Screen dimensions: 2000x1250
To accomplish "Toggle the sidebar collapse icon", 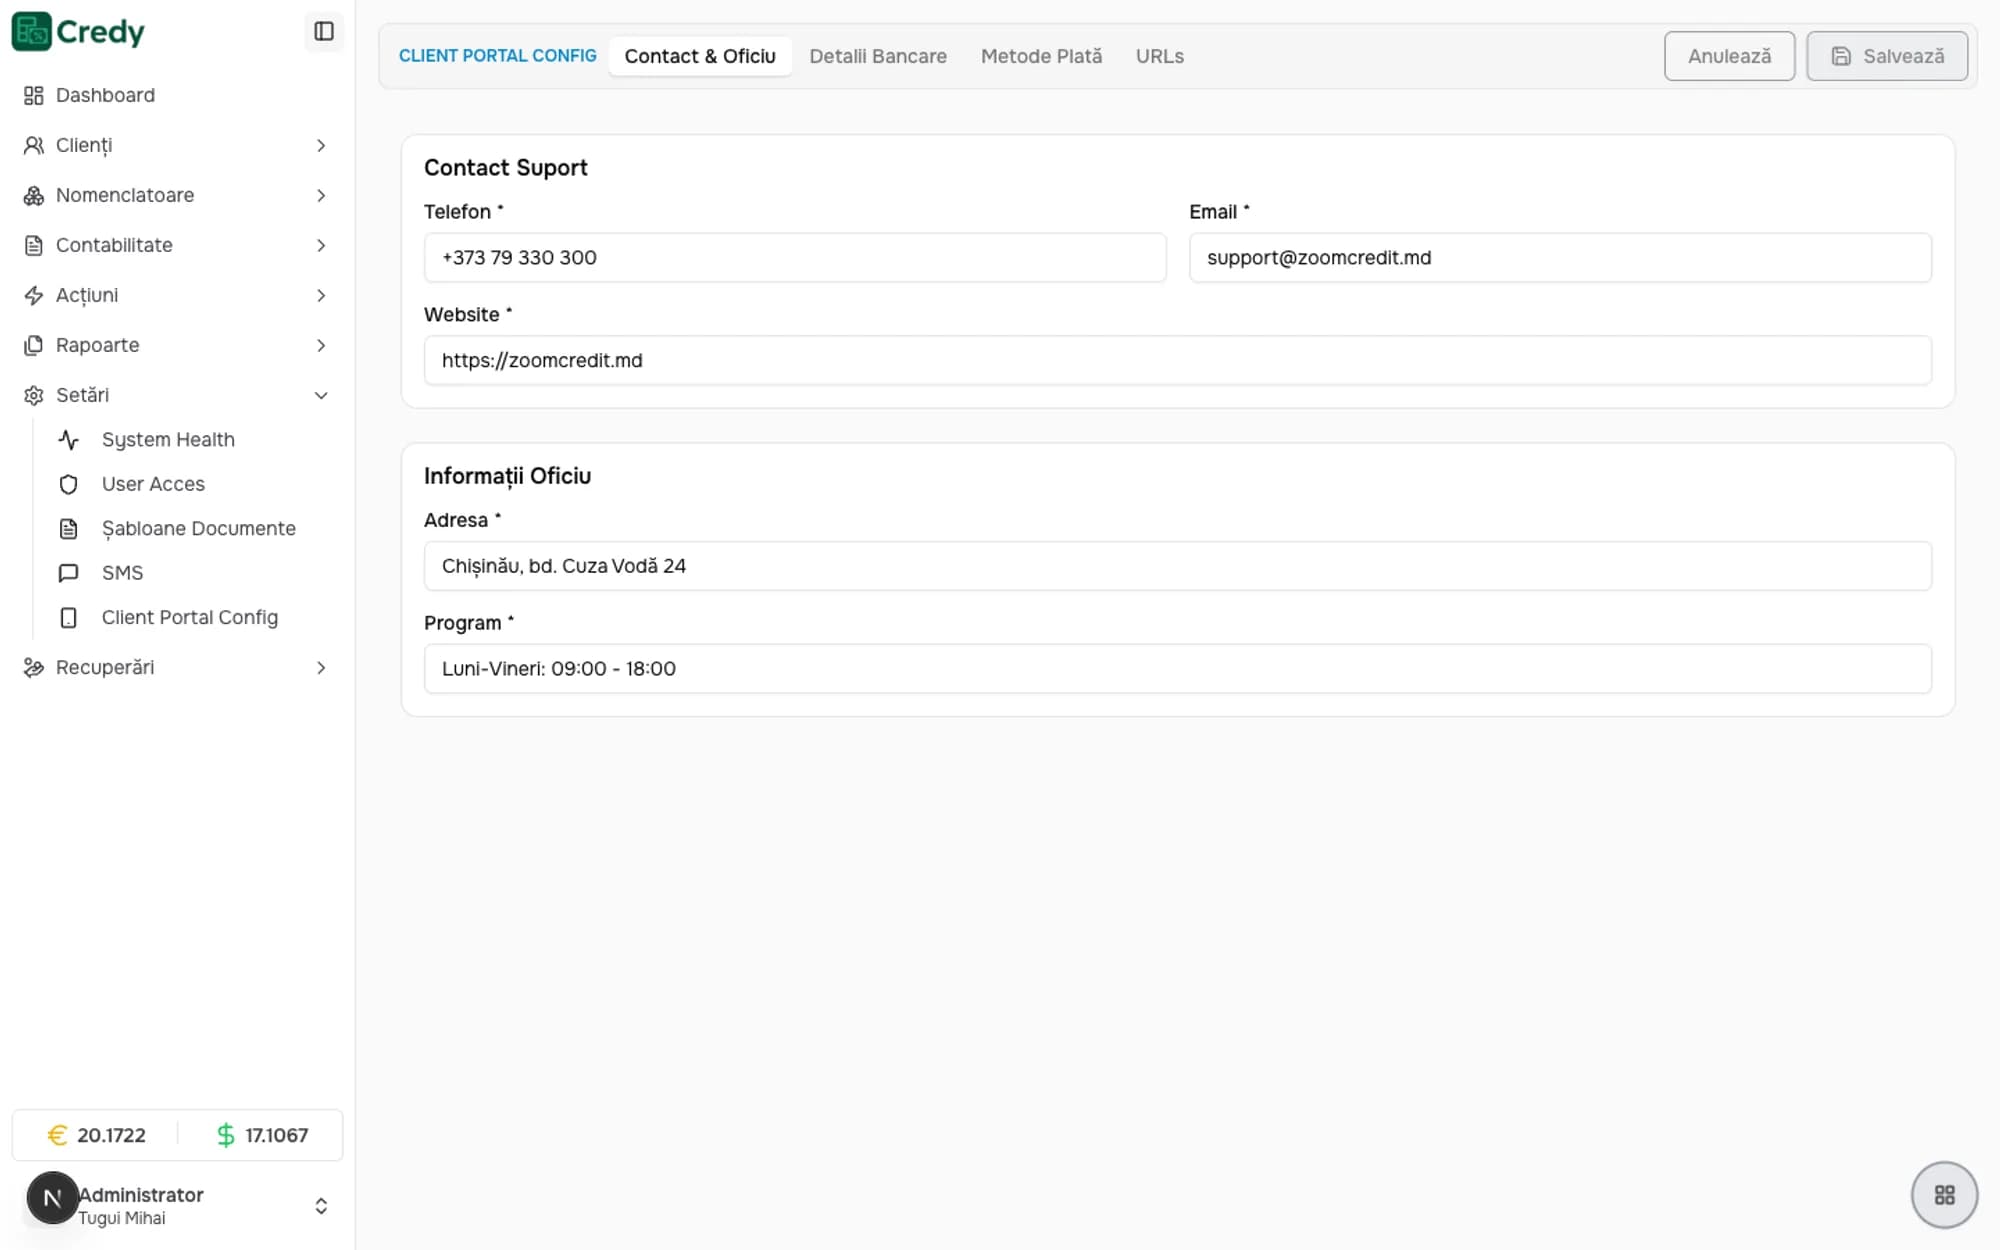I will 324,32.
